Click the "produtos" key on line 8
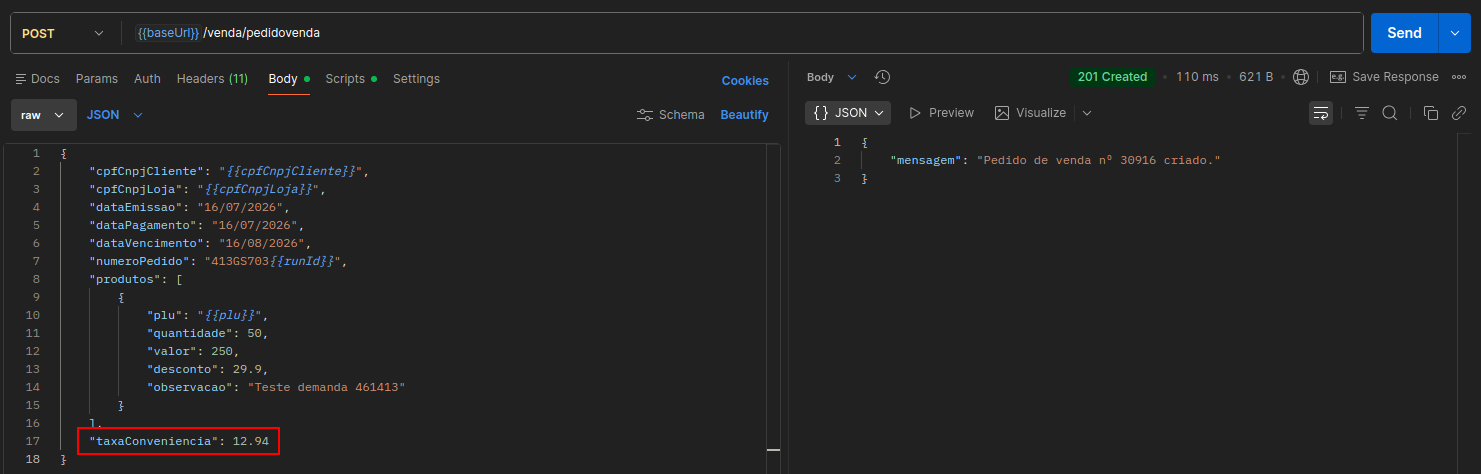Screen dimensions: 1481x474 tap(125, 279)
